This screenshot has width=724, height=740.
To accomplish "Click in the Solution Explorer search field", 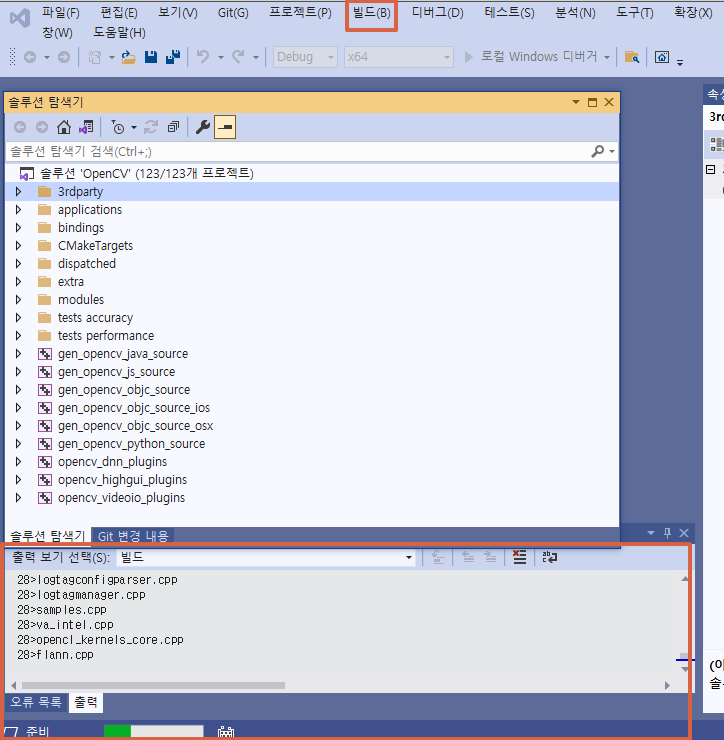I will click(x=297, y=151).
